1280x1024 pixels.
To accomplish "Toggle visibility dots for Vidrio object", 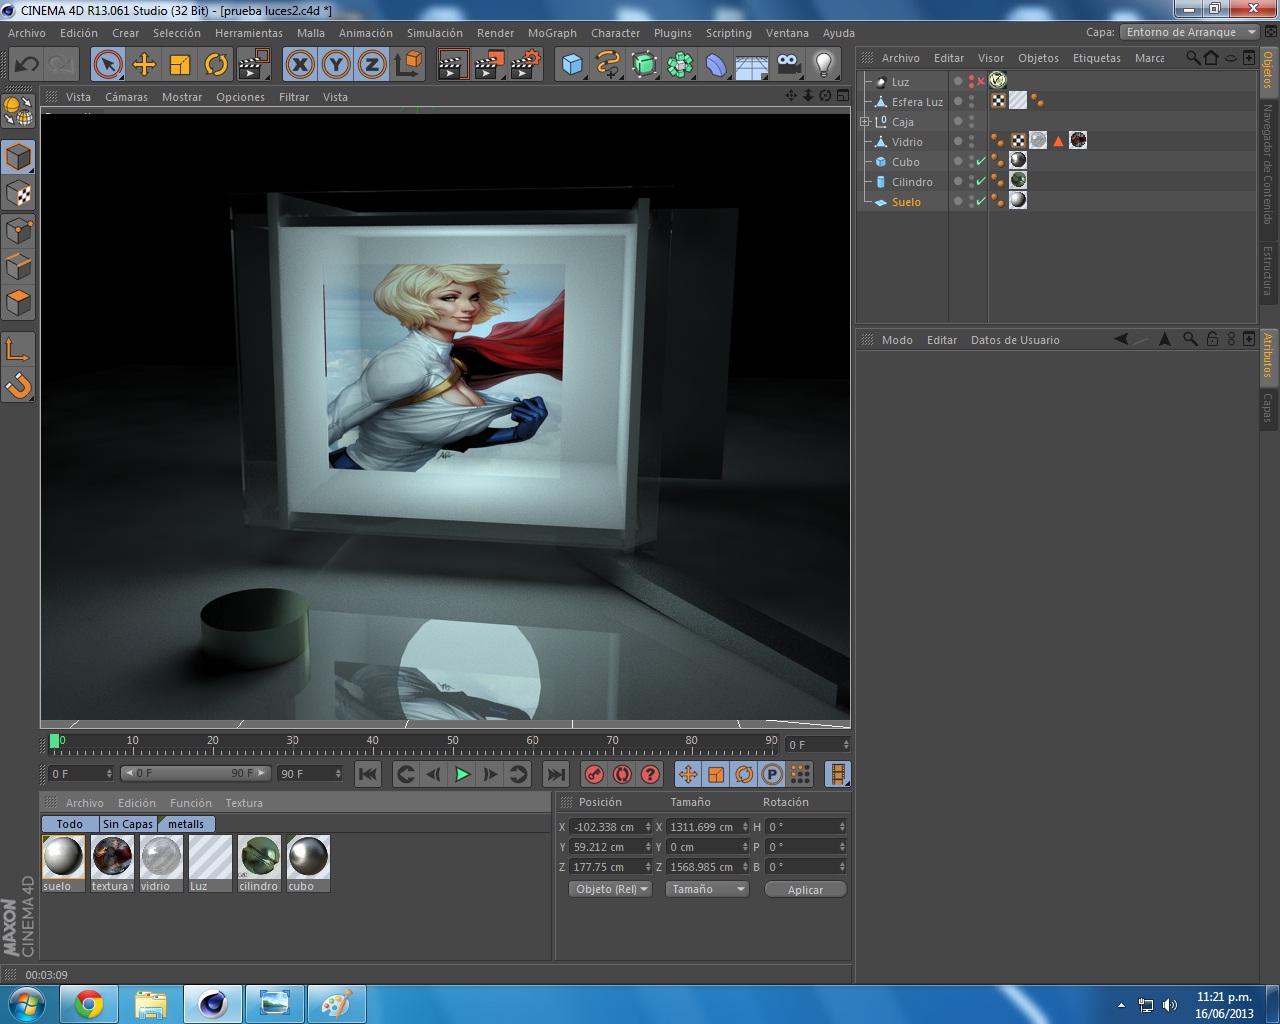I will pyautogui.click(x=971, y=141).
